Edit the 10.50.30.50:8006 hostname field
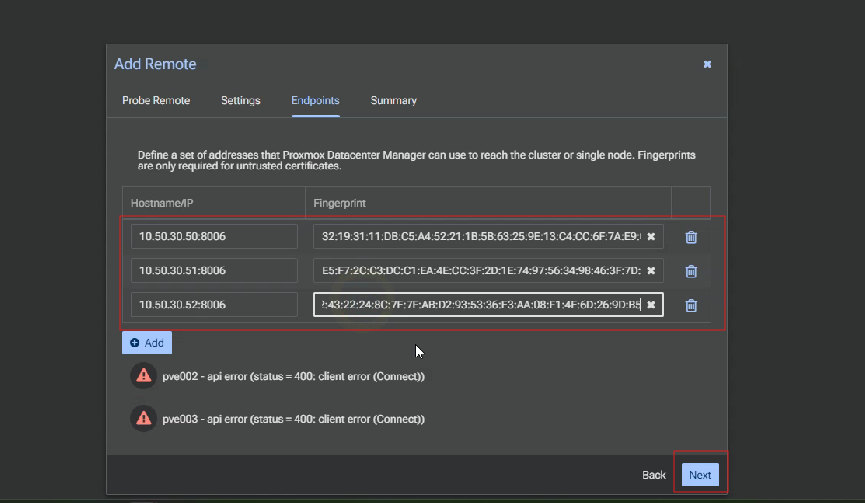This screenshot has height=503, width=865. [x=214, y=237]
